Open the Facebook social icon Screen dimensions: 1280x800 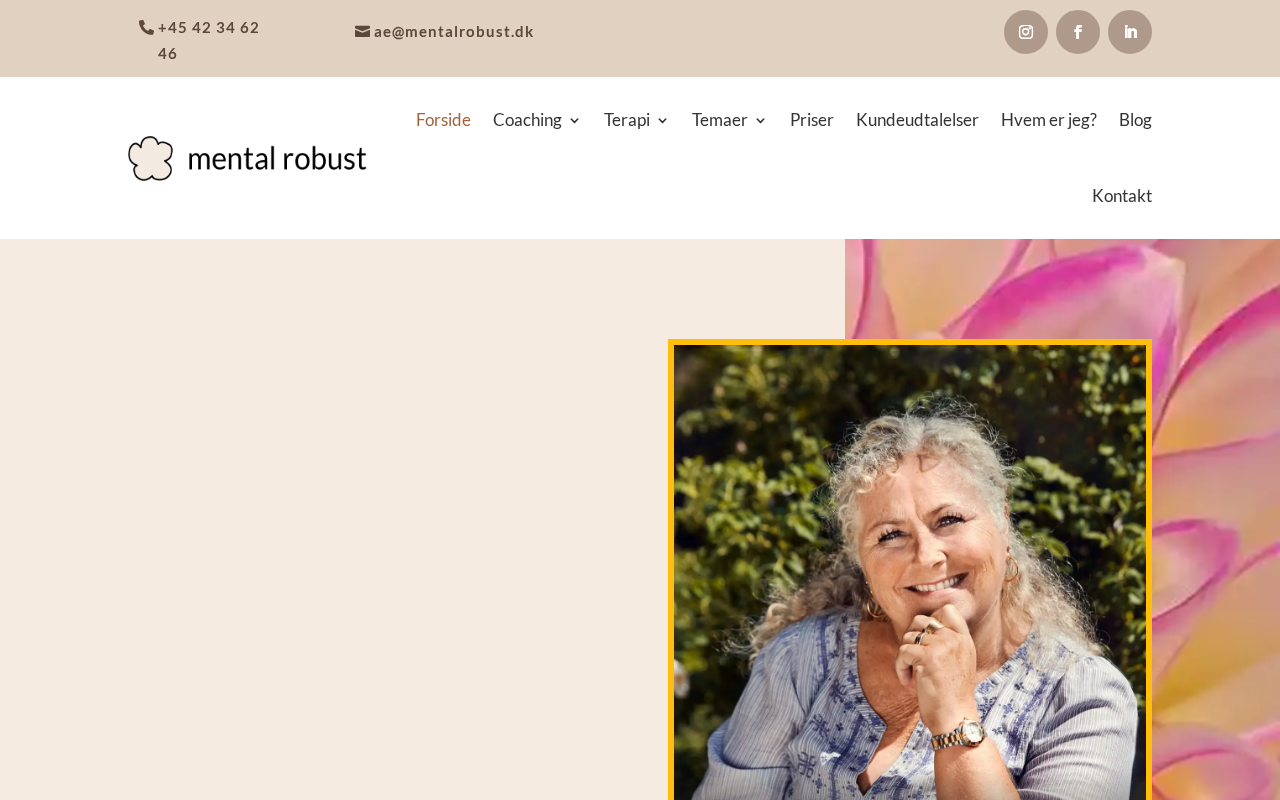coord(1078,32)
